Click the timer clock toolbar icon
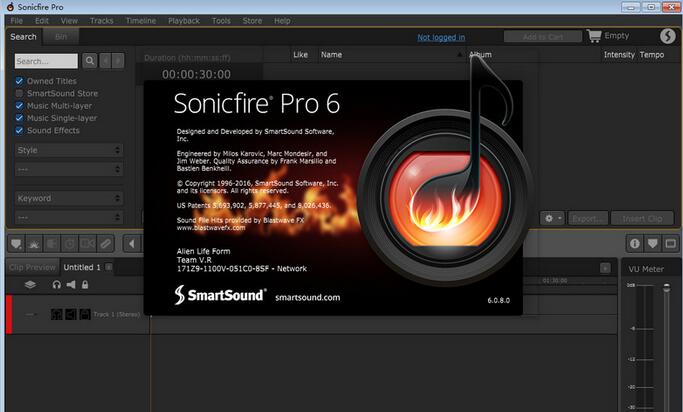683x412 pixels. tap(70, 244)
